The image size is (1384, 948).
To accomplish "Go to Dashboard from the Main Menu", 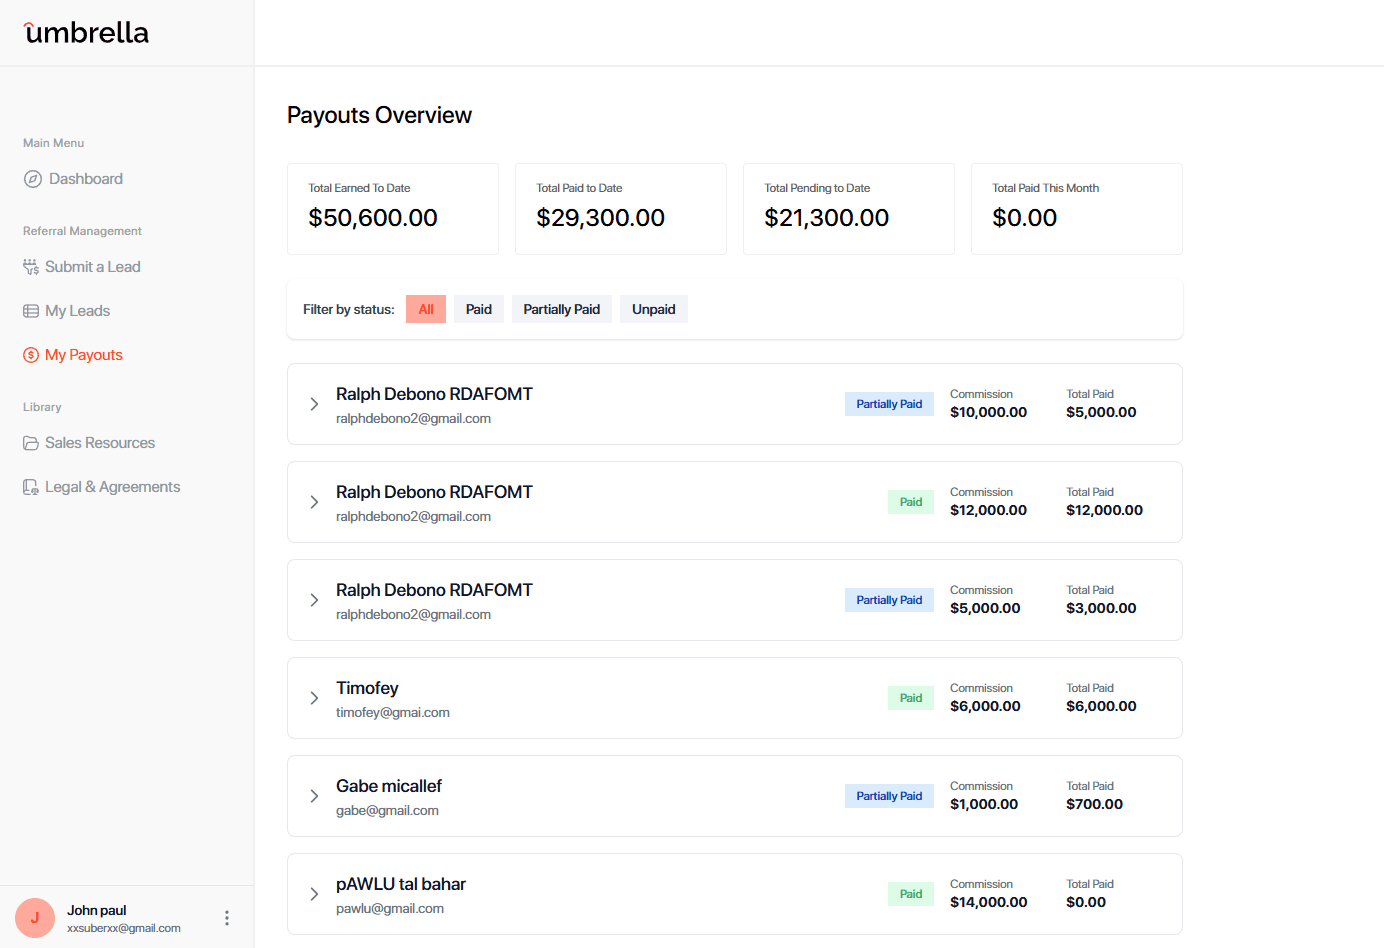I will tap(84, 178).
